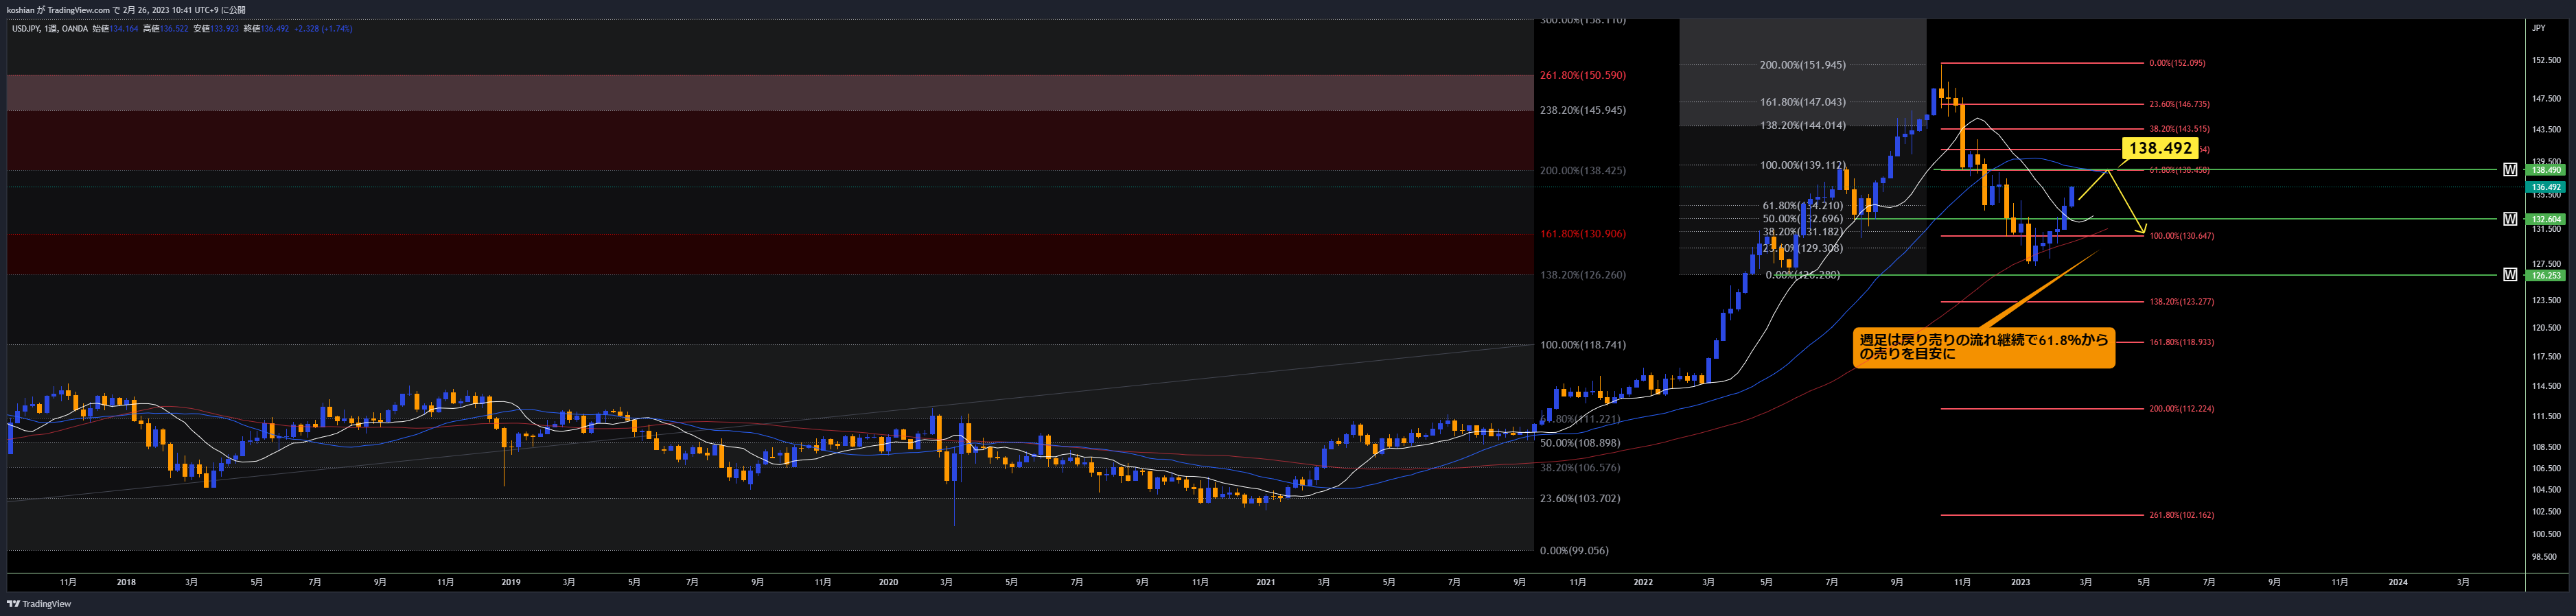The height and width of the screenshot is (616, 2576).
Task: Click the TradingView logo in the footer
Action: (x=40, y=604)
